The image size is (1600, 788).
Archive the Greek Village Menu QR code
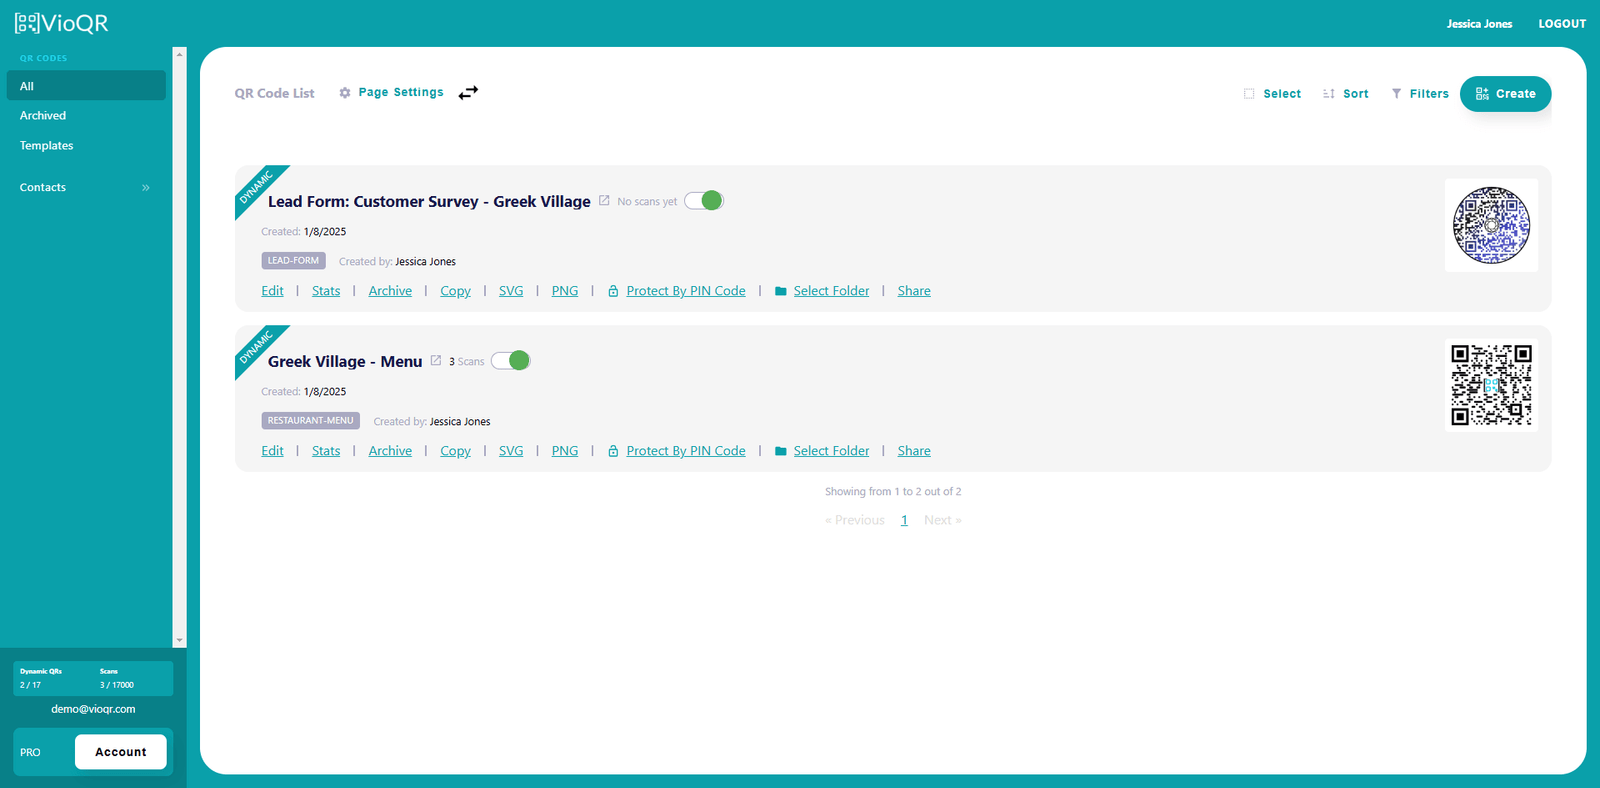tap(390, 451)
